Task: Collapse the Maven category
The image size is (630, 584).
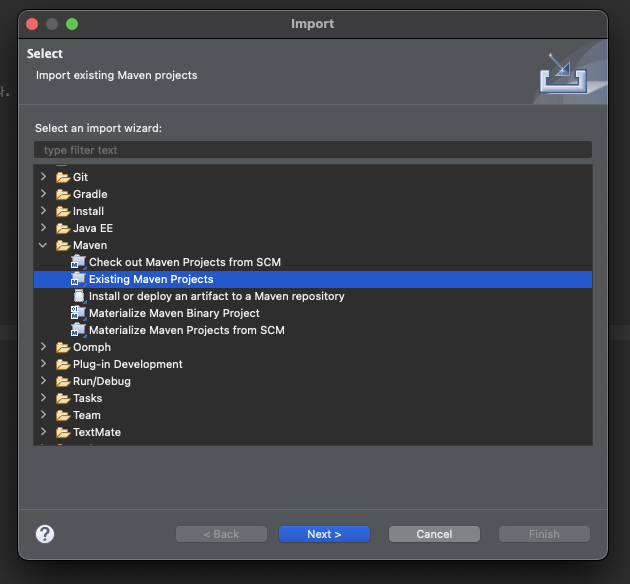Action: pos(43,245)
